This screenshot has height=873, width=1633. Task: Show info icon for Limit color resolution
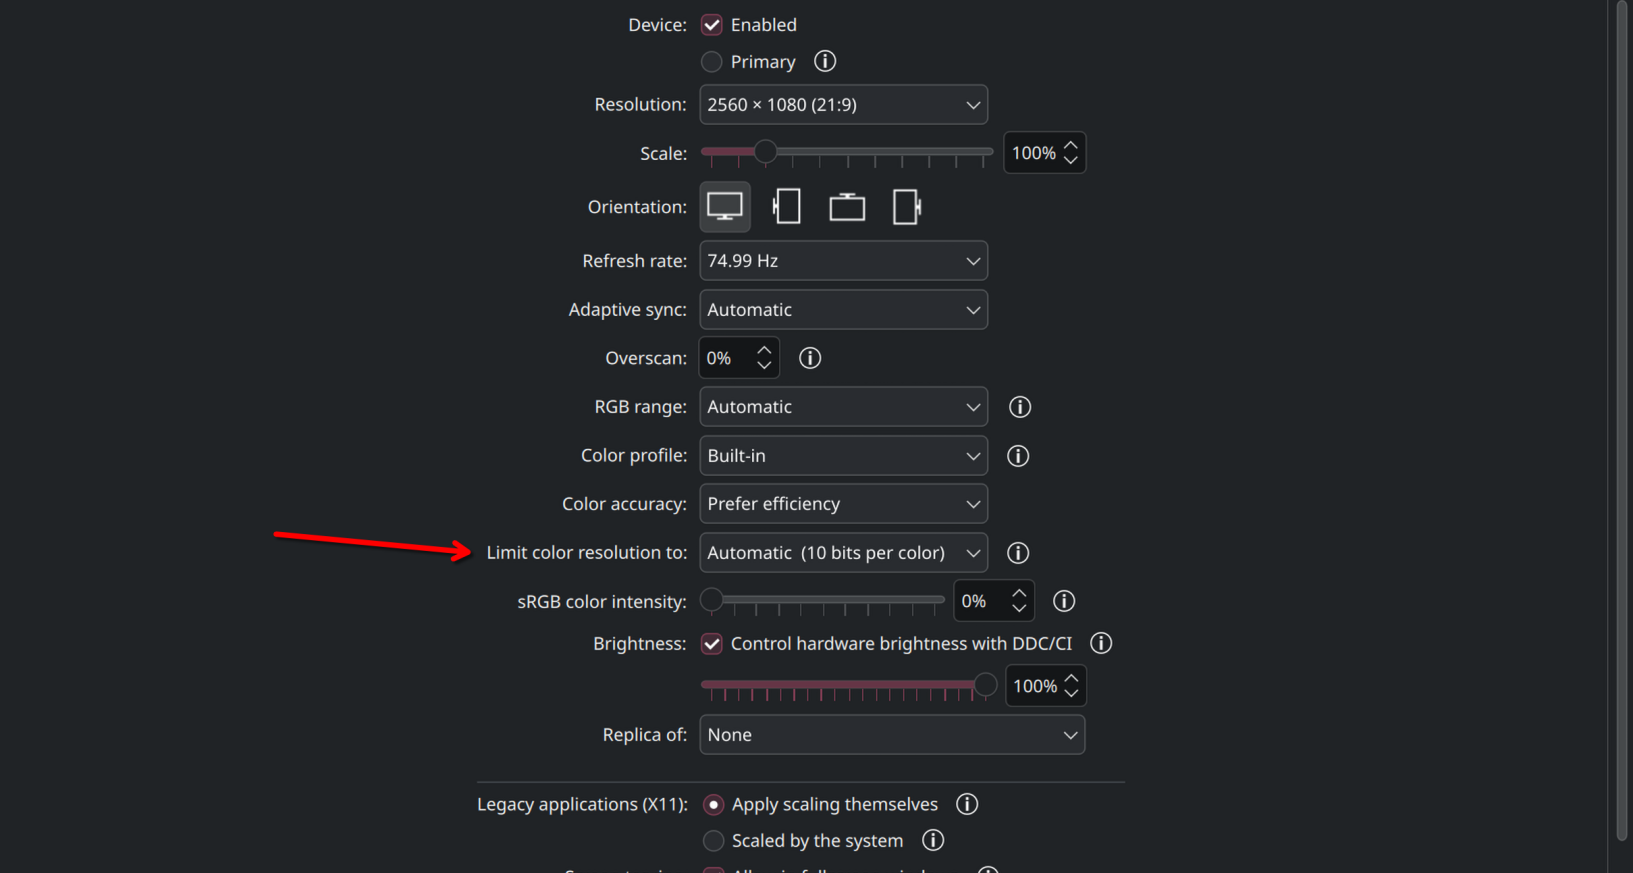coord(1018,553)
